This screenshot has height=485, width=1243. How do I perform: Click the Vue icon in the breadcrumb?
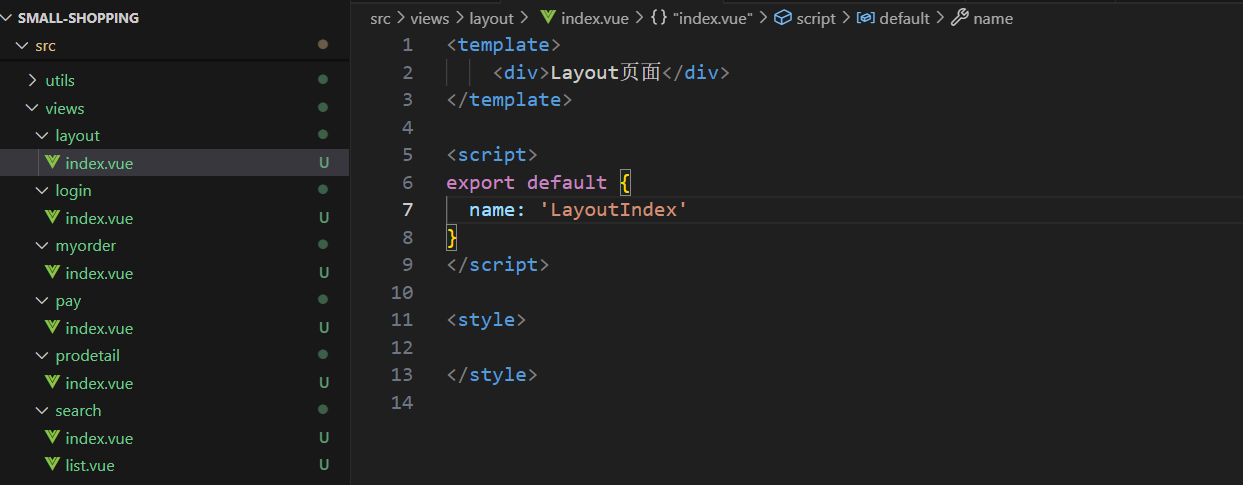tap(548, 18)
